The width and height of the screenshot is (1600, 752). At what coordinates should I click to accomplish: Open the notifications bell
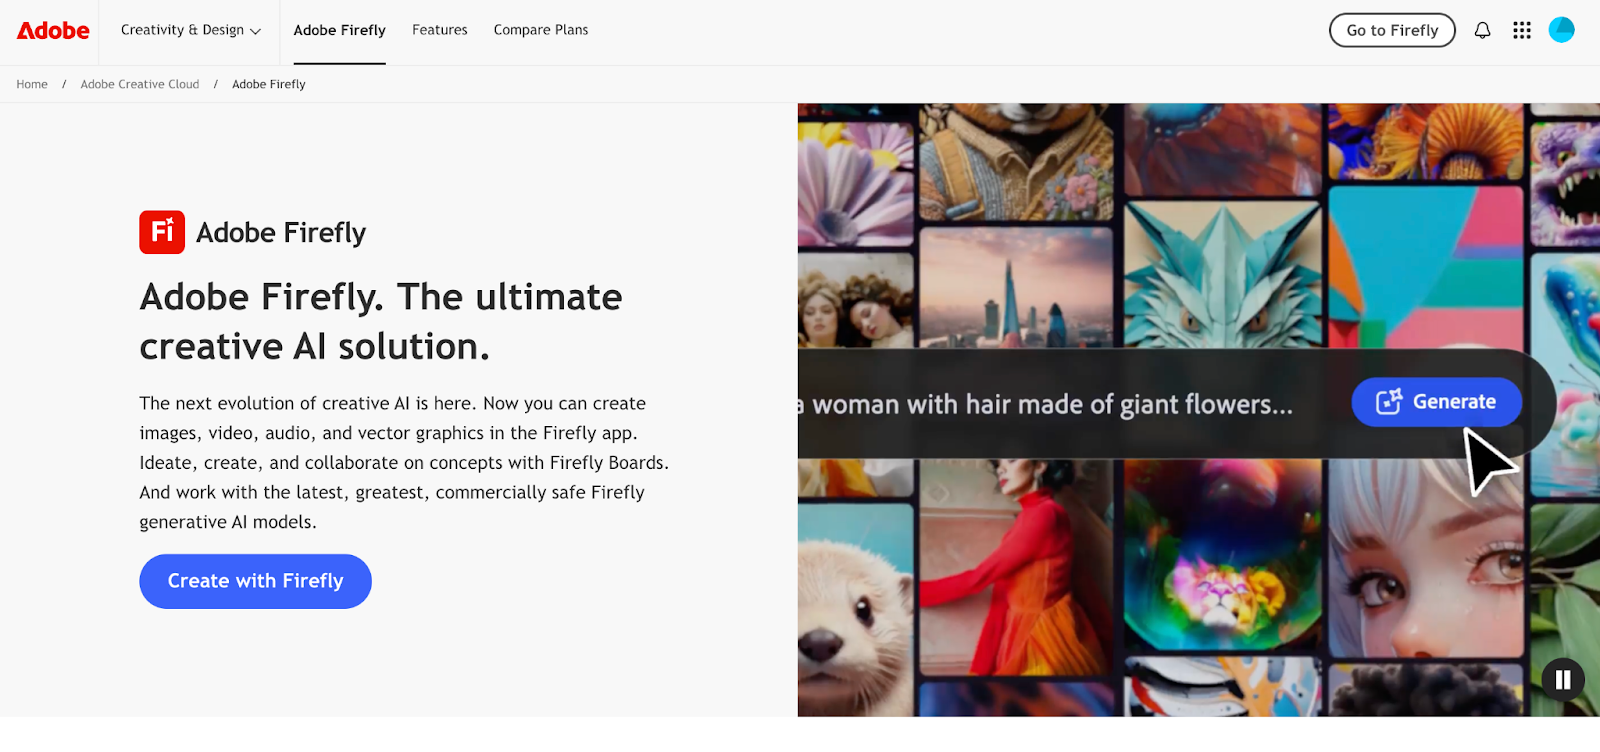(1482, 30)
